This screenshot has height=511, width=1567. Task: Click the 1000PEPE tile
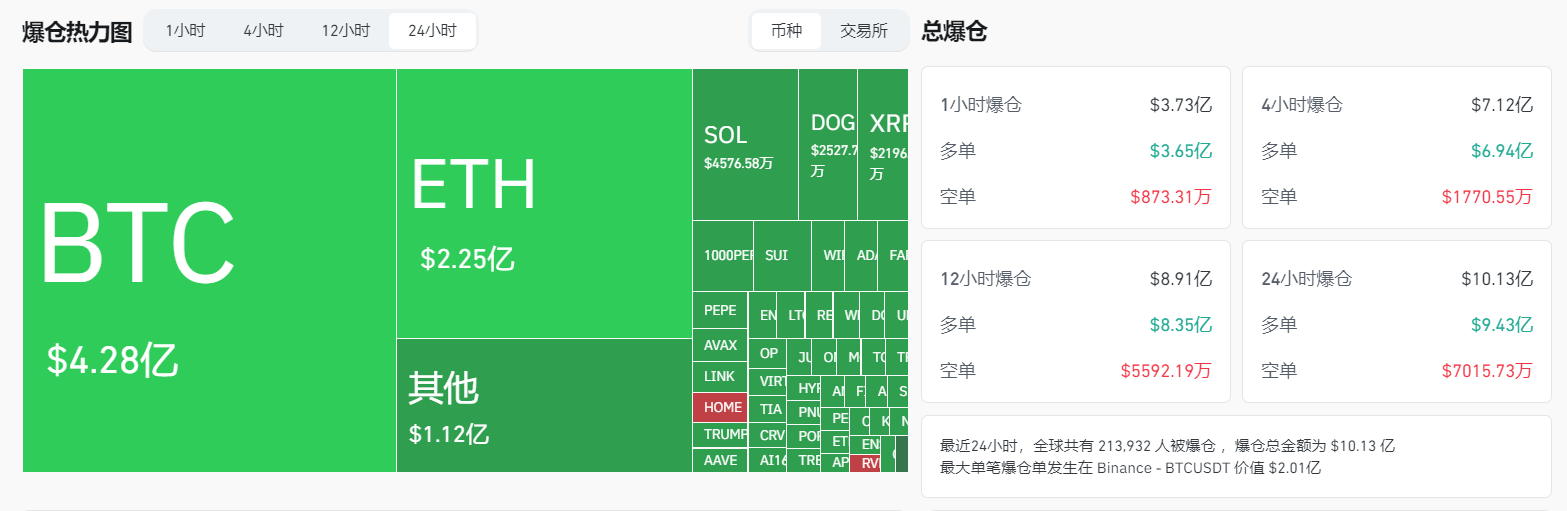pyautogui.click(x=723, y=256)
